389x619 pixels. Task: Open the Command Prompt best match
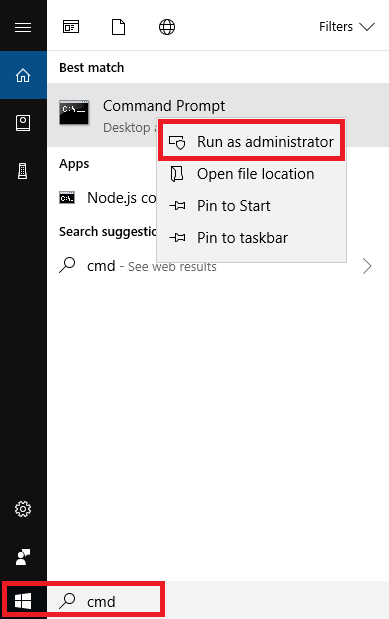[x=218, y=115]
